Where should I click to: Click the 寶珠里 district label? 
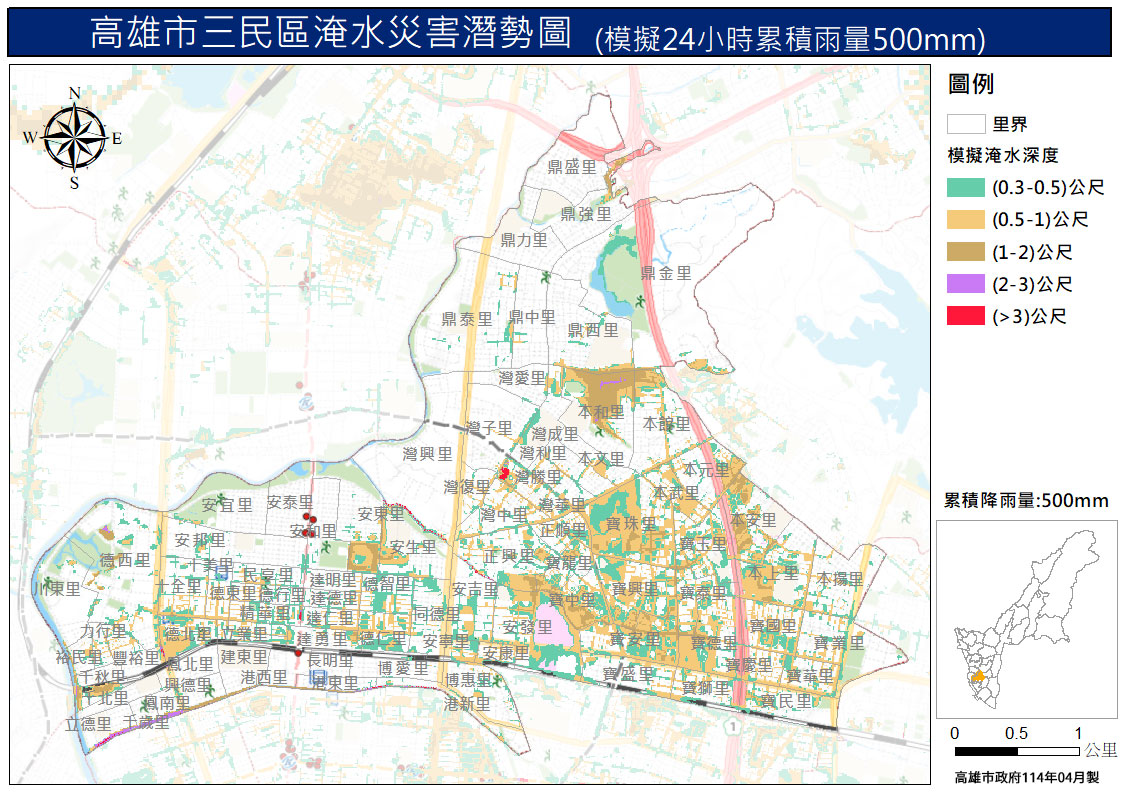tap(631, 524)
